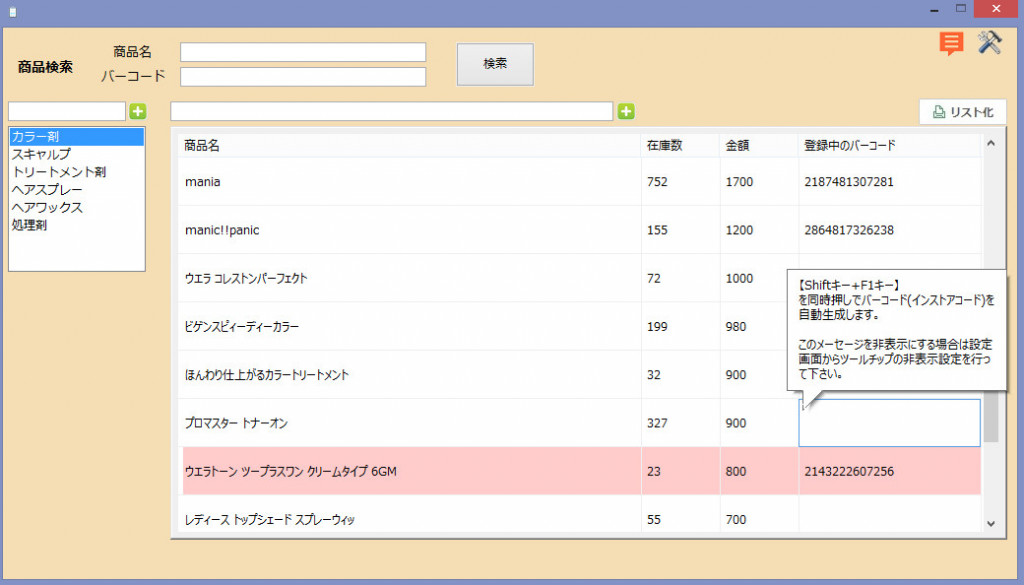Click the 登録中のバーコード column header
This screenshot has height=585, width=1024.
[889, 145]
